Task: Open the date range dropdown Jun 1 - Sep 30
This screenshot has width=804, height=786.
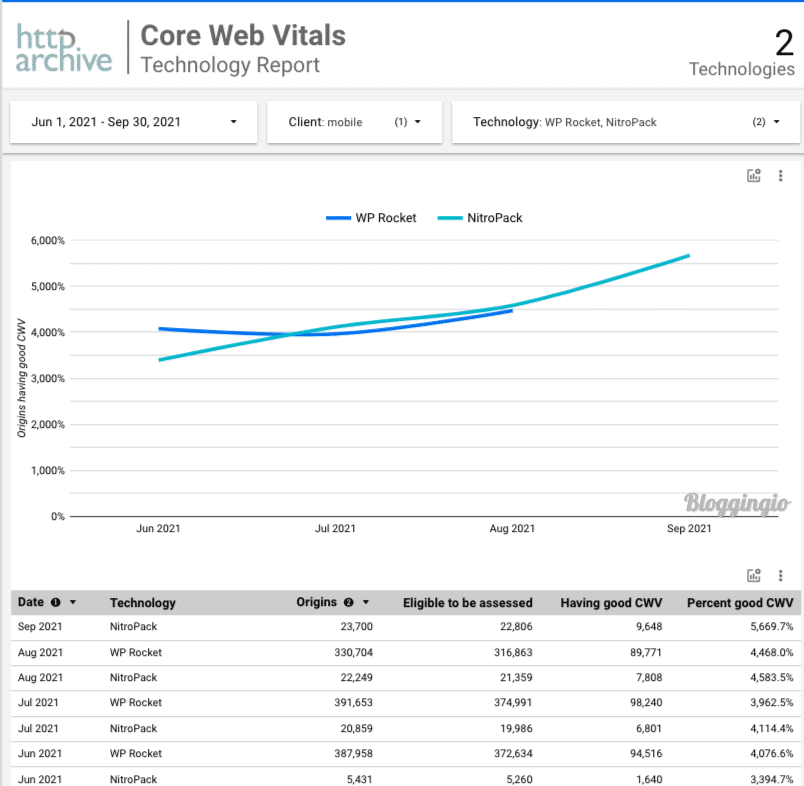Action: pyautogui.click(x=133, y=122)
